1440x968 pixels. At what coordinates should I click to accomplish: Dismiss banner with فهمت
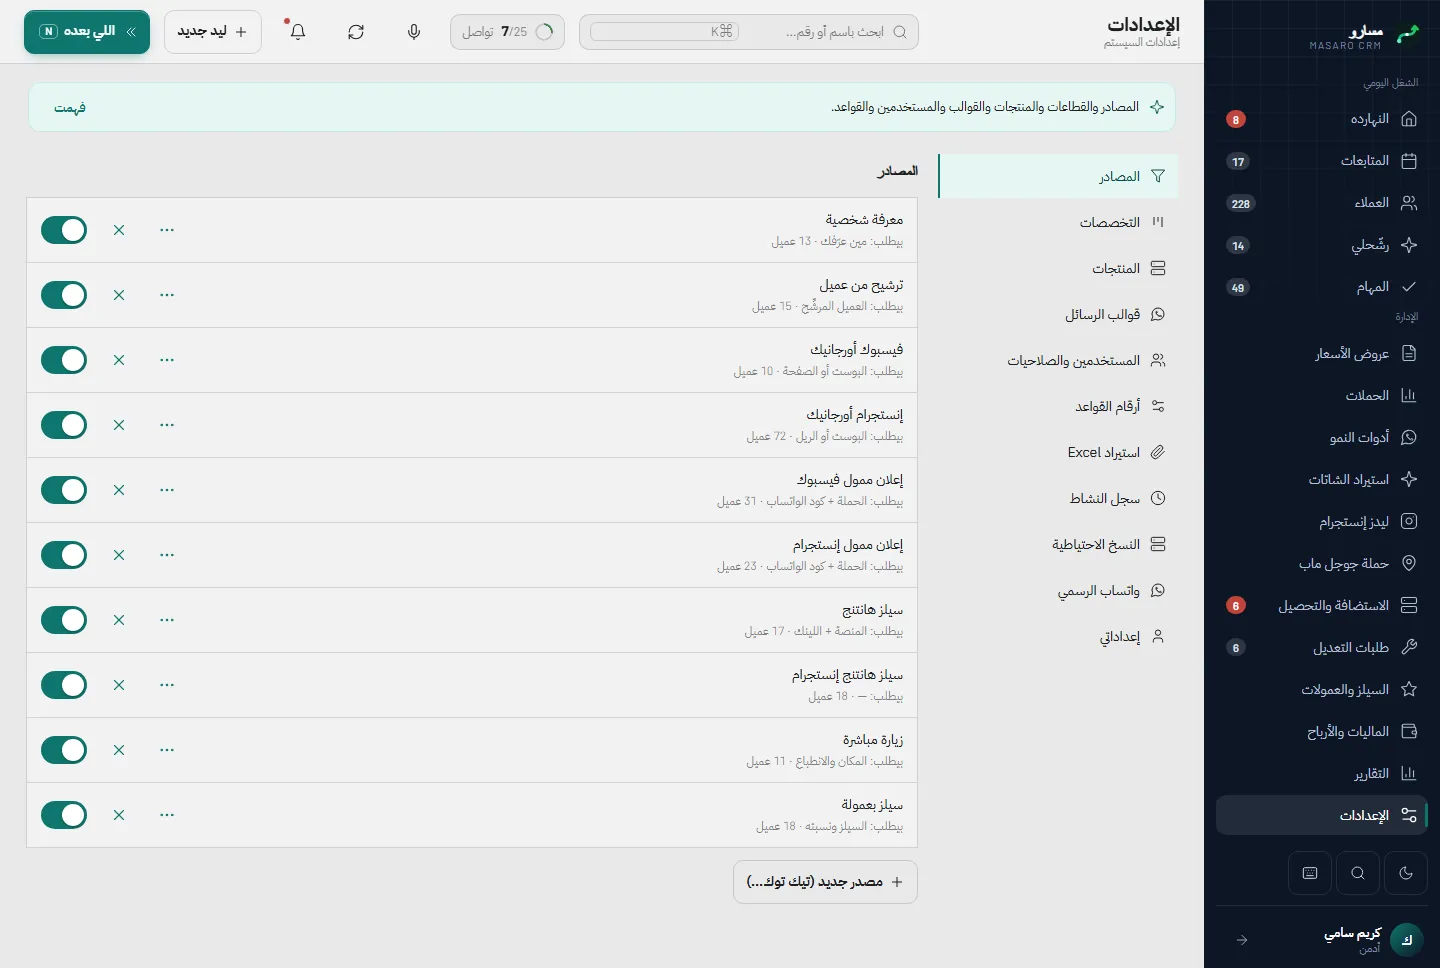70,107
